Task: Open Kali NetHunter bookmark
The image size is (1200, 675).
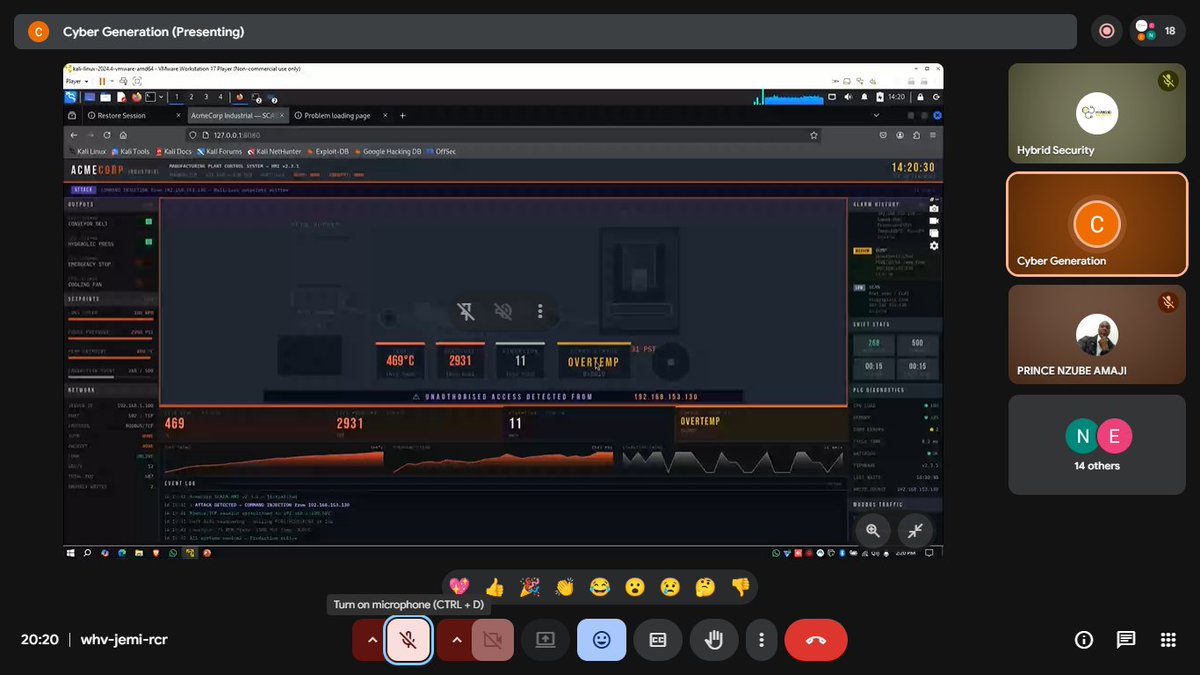Action: point(275,151)
